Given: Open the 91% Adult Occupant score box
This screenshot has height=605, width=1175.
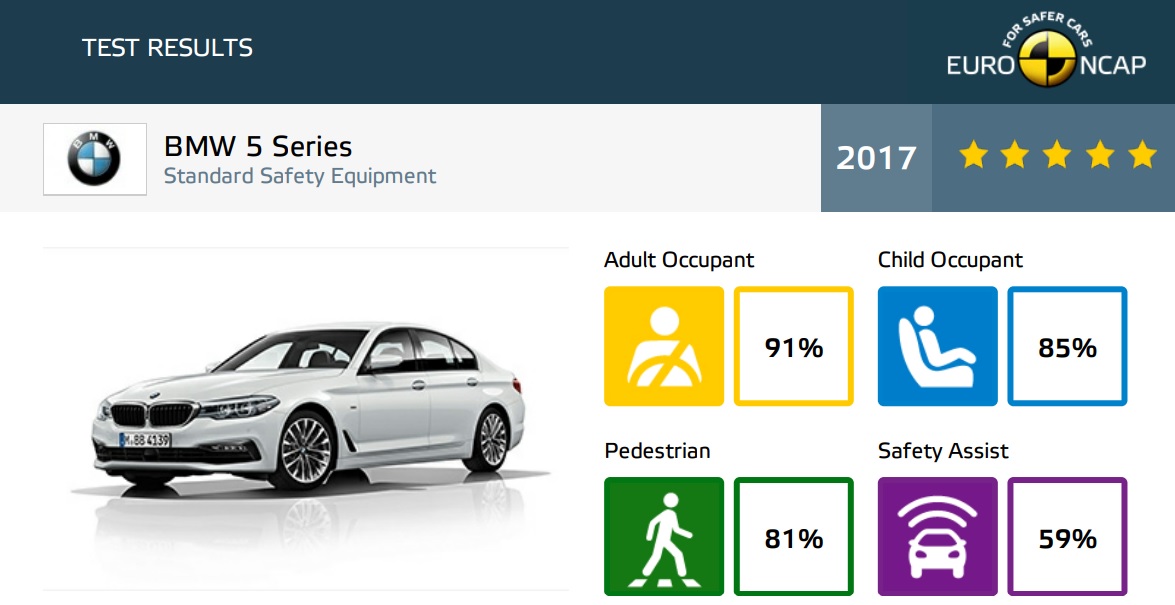Looking at the screenshot, I should click(794, 346).
